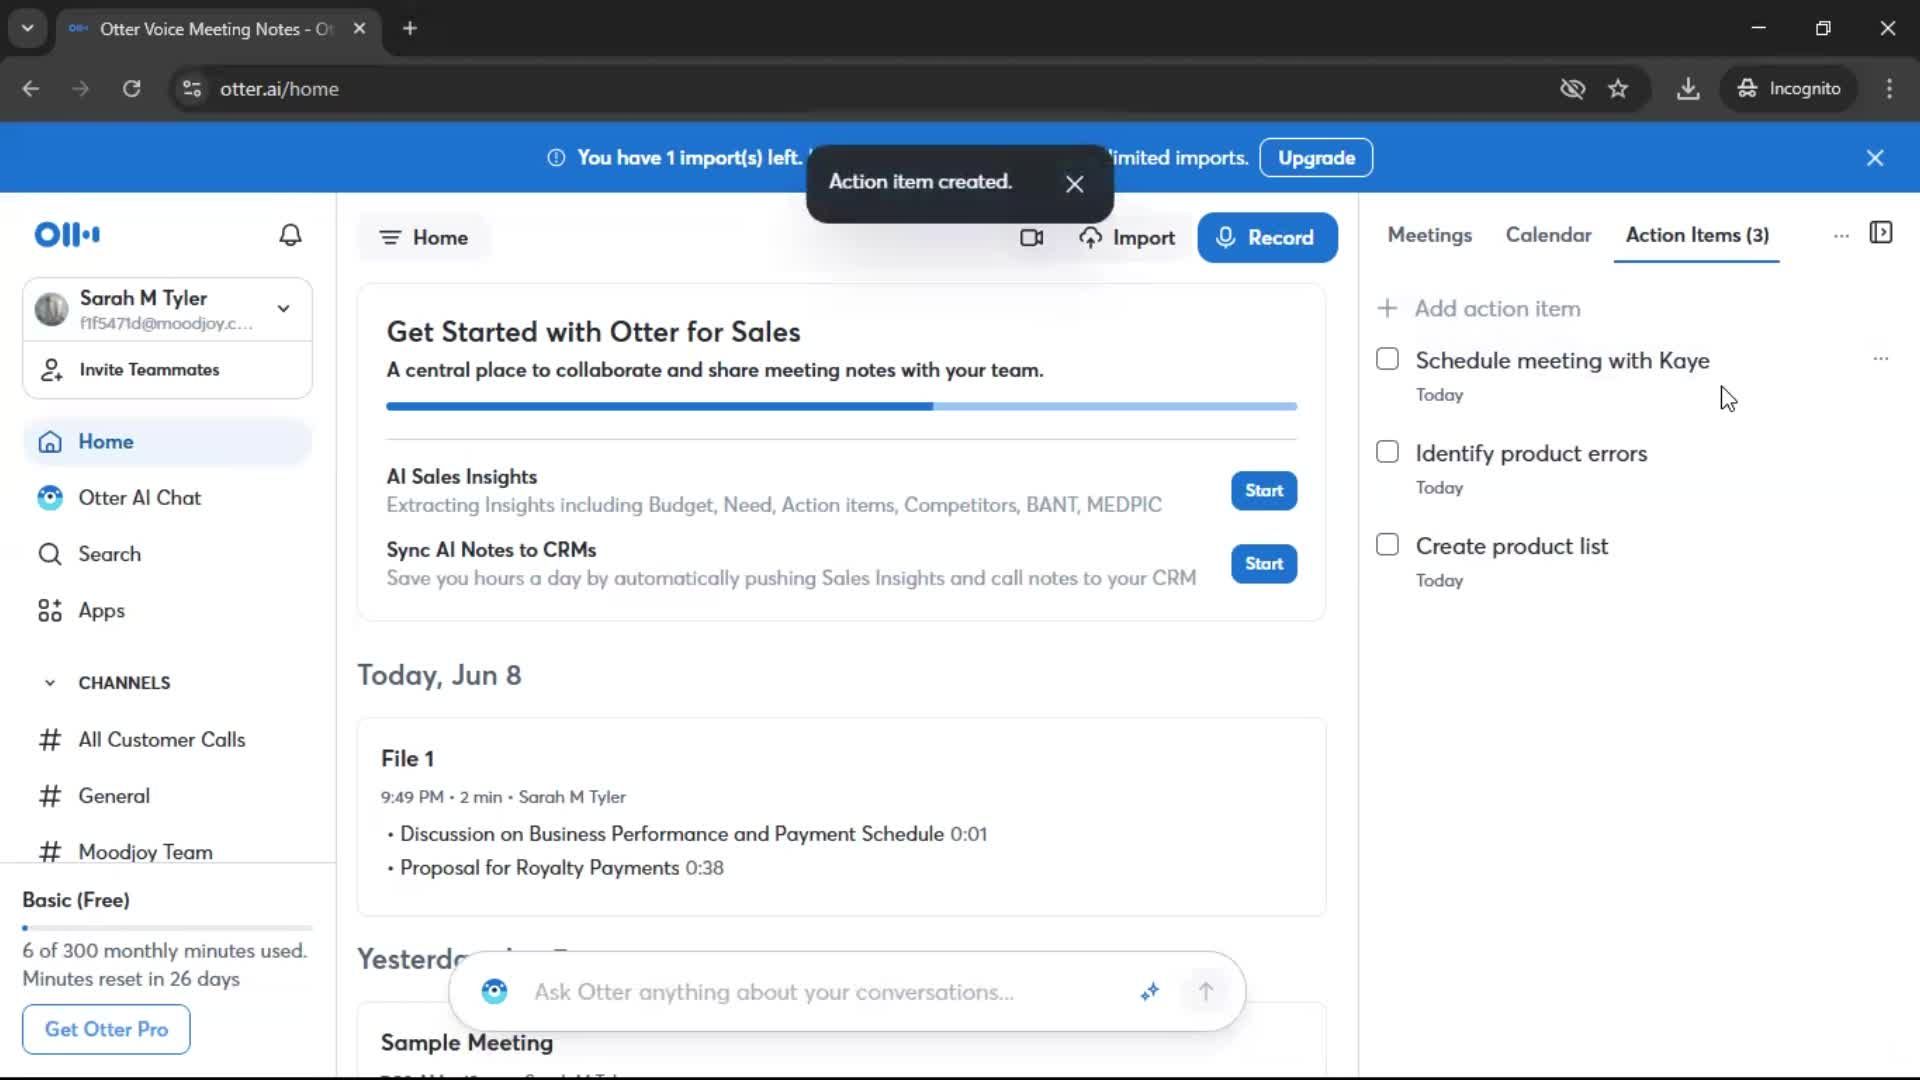Click the video camera meeting icon

1032,238
